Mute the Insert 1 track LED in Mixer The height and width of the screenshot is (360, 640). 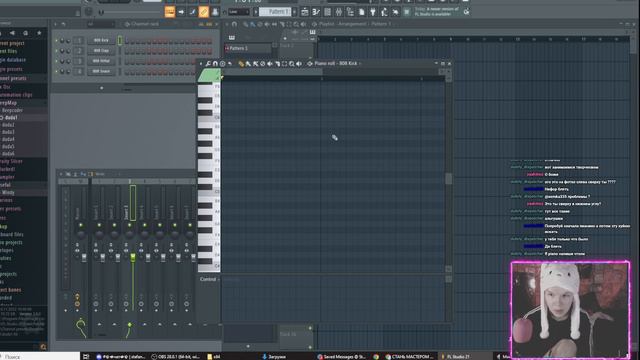[x=99, y=225]
